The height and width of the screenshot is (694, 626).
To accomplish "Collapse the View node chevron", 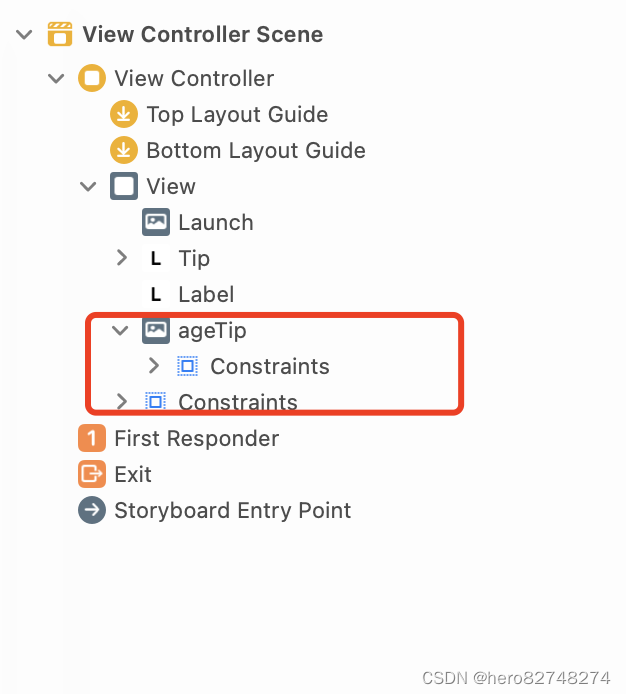I will click(88, 186).
